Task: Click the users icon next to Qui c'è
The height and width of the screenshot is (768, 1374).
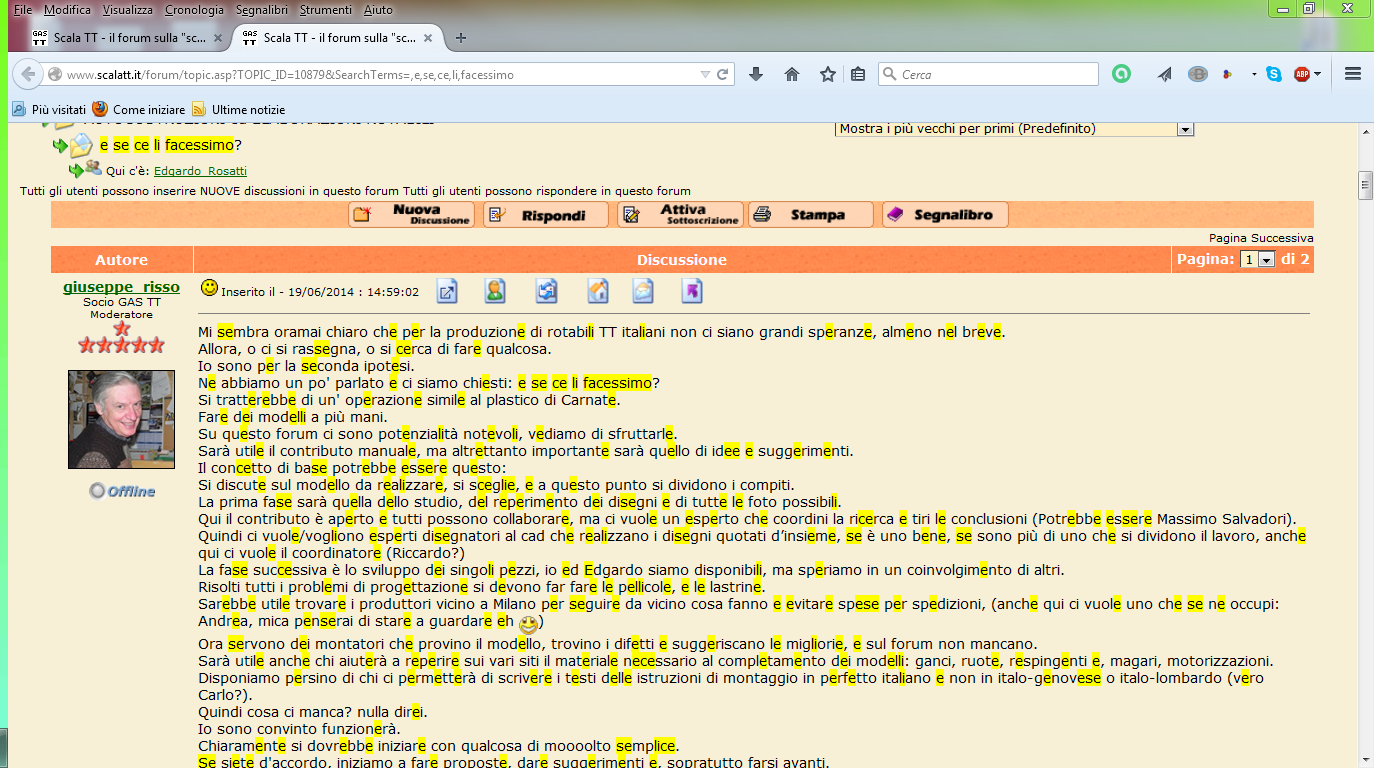Action: (x=93, y=168)
